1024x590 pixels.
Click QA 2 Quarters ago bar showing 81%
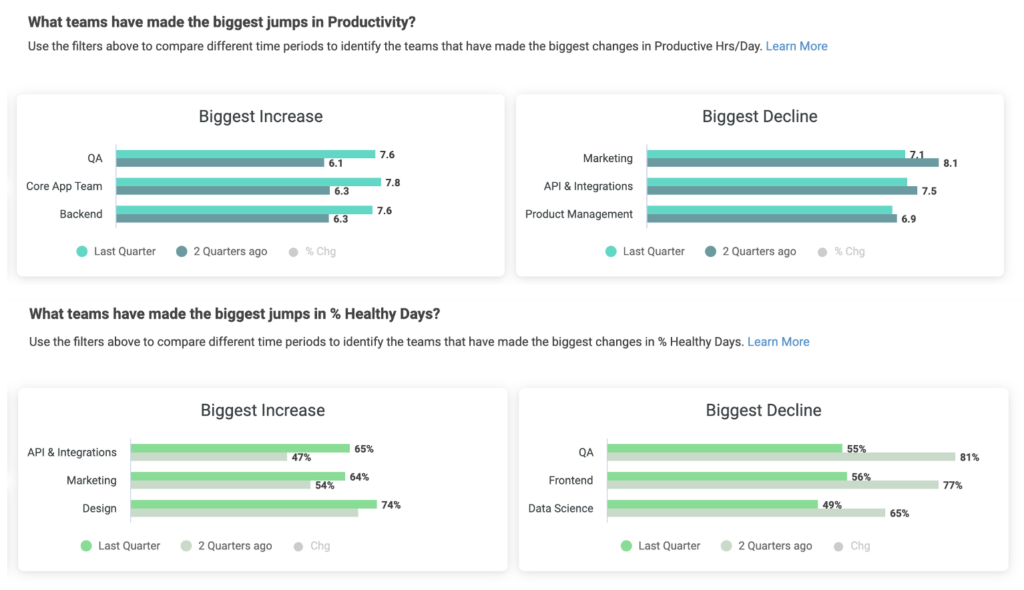pos(781,457)
